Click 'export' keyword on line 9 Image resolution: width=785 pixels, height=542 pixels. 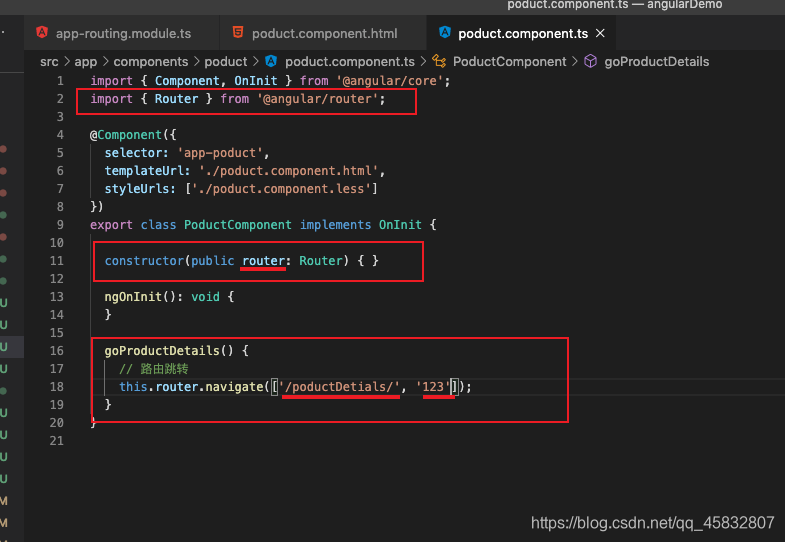pos(111,225)
